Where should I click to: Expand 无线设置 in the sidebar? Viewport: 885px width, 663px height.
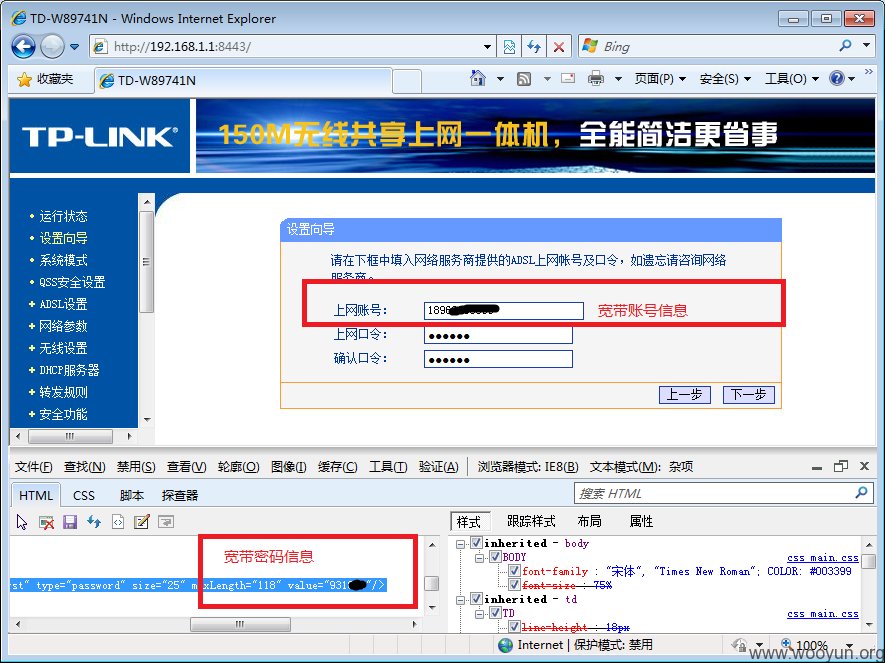coord(63,348)
